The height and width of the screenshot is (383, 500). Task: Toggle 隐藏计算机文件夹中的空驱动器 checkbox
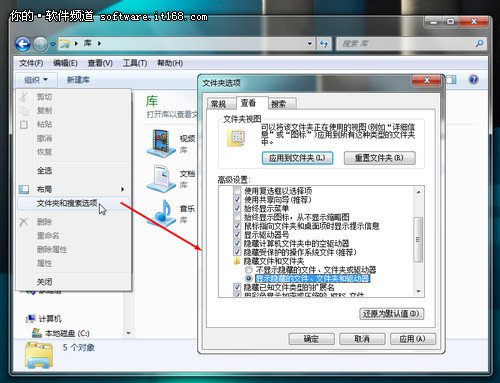[x=237, y=243]
